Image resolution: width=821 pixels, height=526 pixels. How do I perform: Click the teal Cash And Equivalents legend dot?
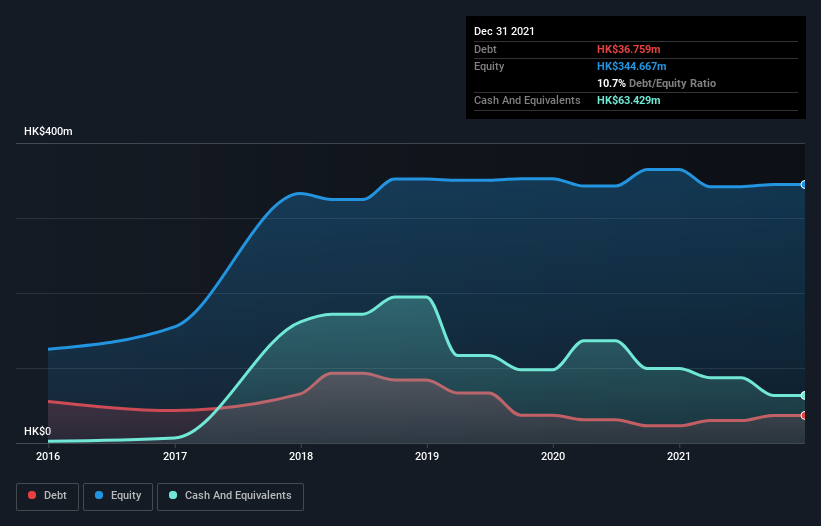click(x=173, y=495)
